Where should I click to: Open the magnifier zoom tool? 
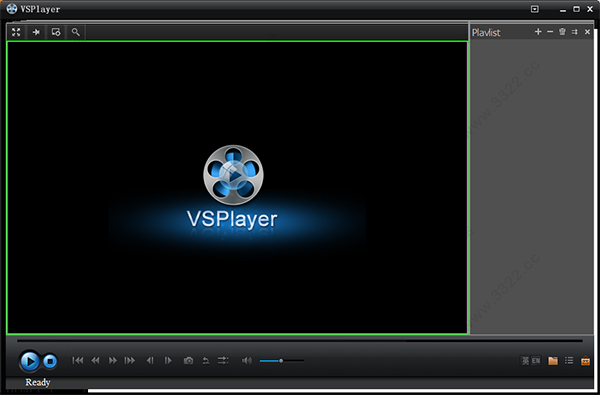(x=76, y=32)
